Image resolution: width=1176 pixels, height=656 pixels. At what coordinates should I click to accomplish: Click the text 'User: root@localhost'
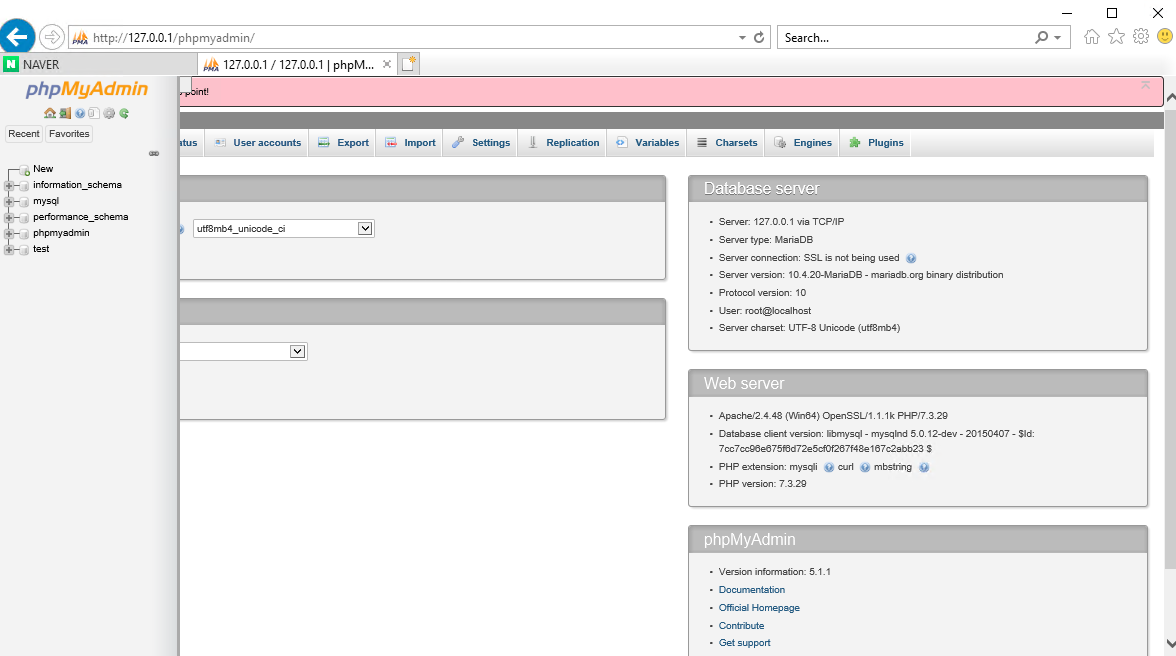coord(765,311)
